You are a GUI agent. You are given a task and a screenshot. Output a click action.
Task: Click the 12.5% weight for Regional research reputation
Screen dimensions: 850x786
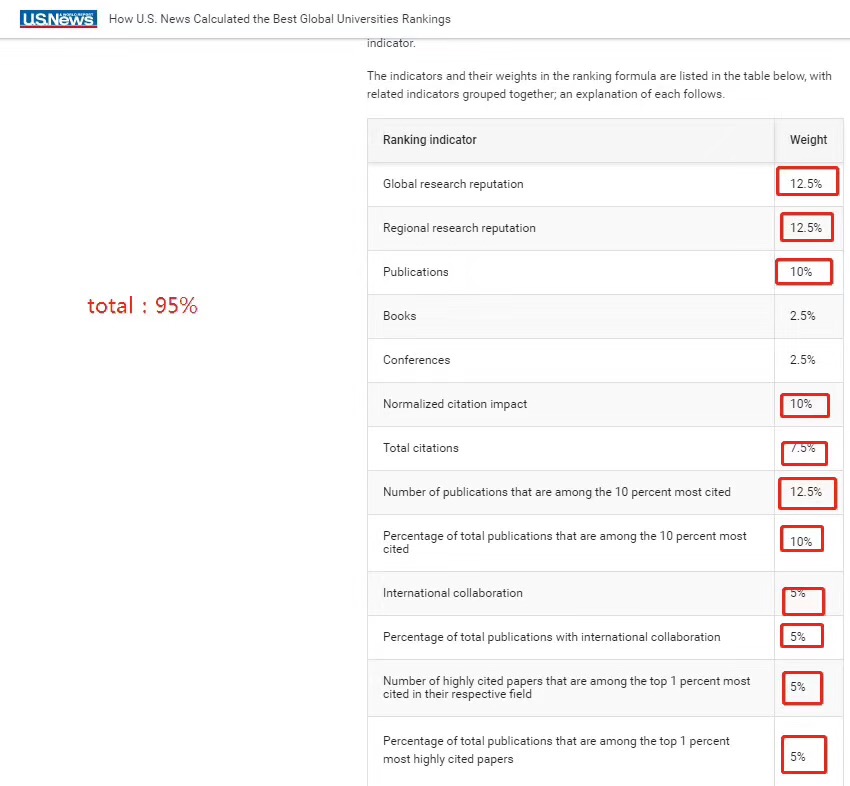click(x=806, y=228)
